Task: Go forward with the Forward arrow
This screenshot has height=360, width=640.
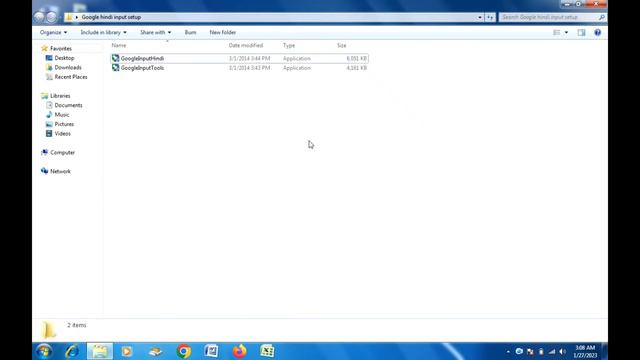Action: tap(51, 17)
